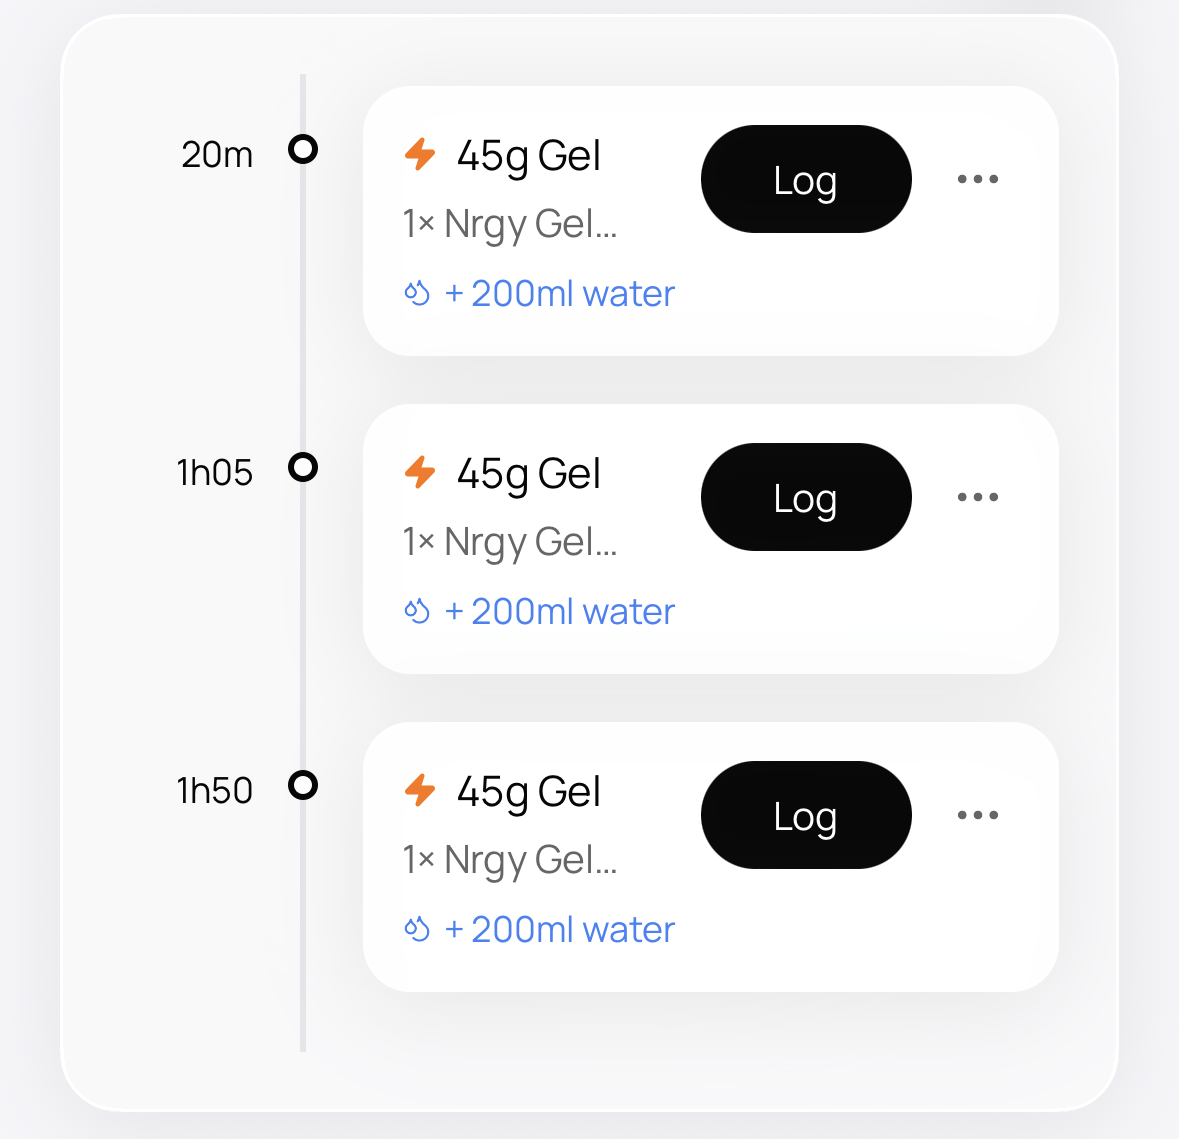The height and width of the screenshot is (1139, 1179).
Task: Click the water droplet icon on the 20m card
Action: tap(417, 293)
